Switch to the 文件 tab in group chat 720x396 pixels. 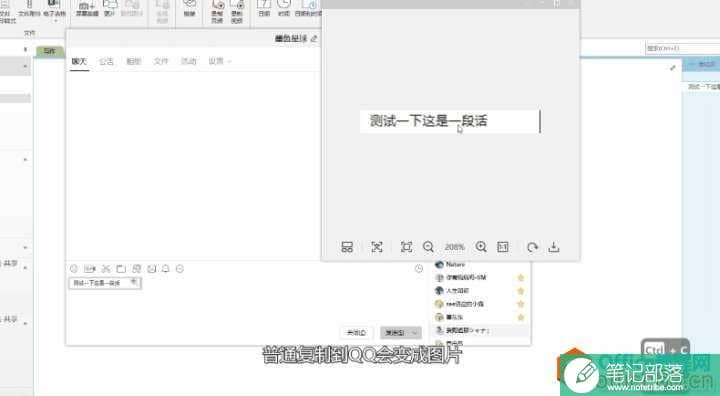(x=161, y=61)
